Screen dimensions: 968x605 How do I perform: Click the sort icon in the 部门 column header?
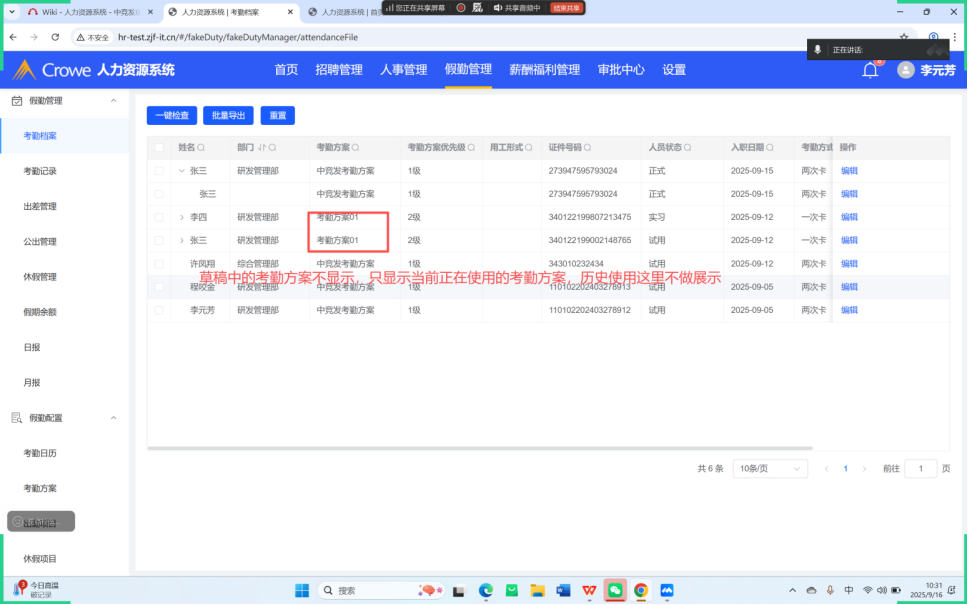(x=263, y=147)
